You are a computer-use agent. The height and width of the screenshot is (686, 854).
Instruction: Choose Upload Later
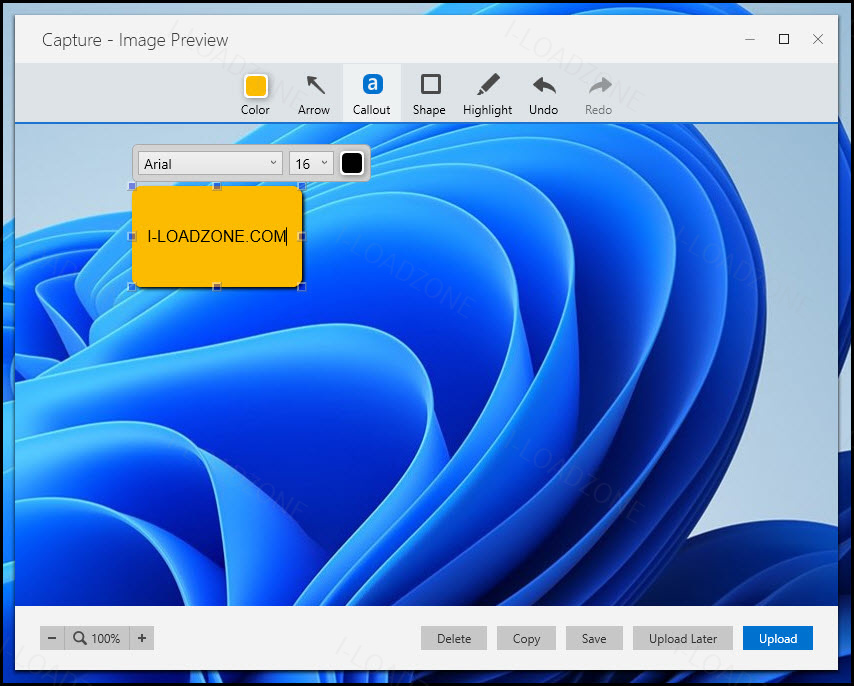tap(682, 638)
